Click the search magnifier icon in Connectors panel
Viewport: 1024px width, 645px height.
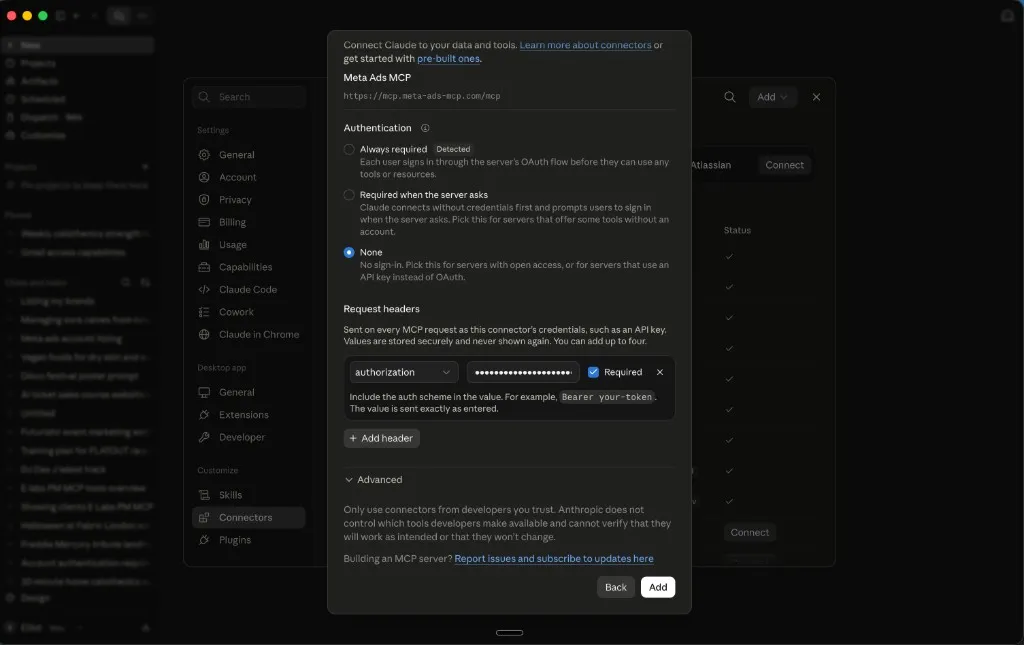[x=729, y=97]
